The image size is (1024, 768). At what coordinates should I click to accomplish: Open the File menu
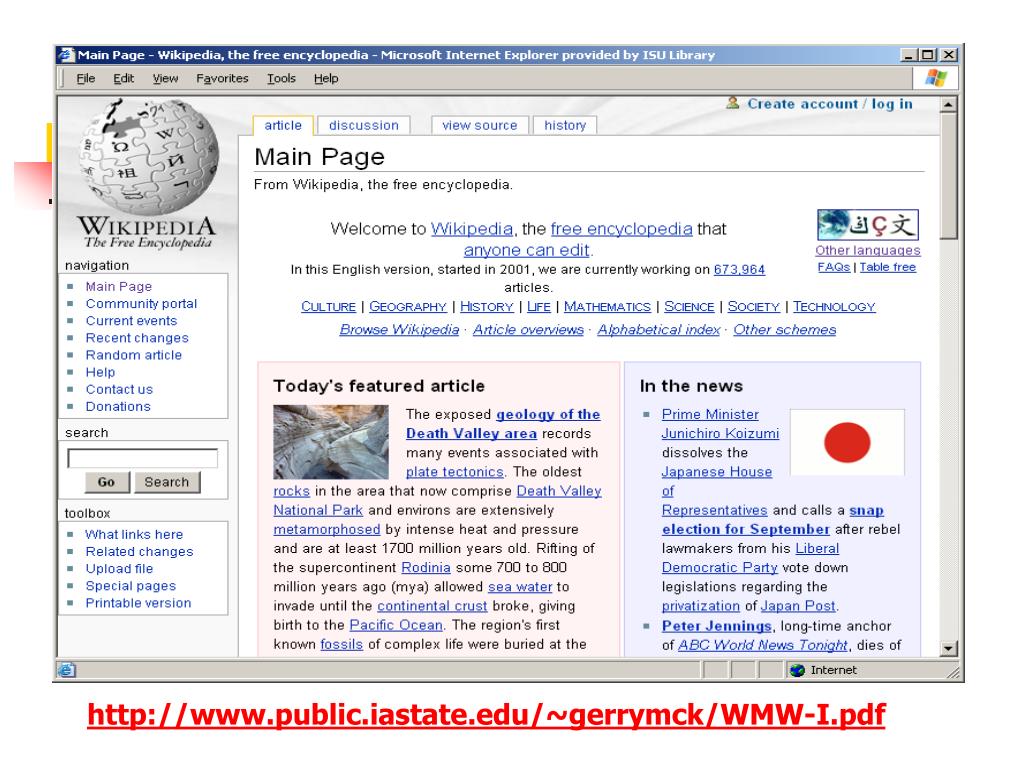pyautogui.click(x=86, y=78)
